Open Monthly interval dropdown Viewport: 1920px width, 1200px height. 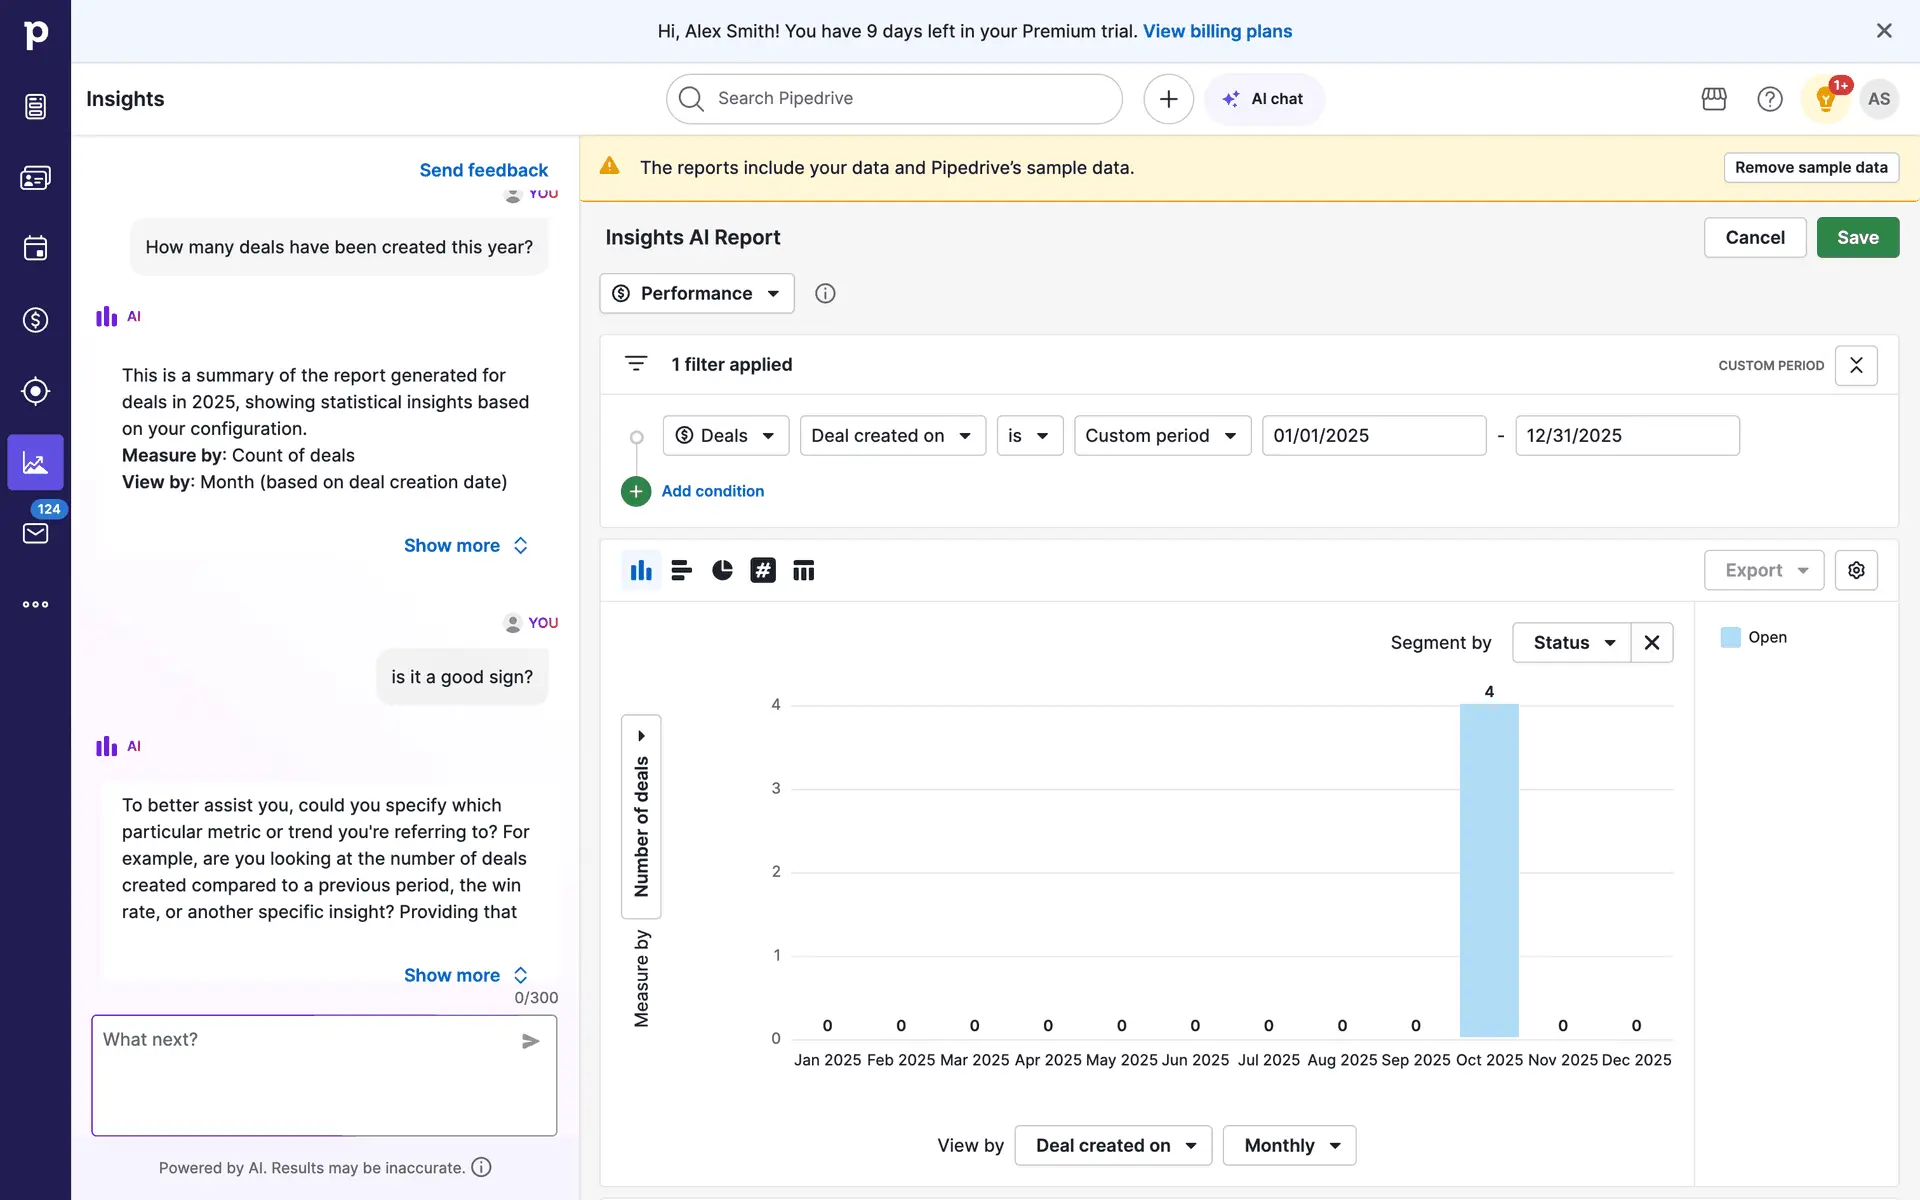pyautogui.click(x=1289, y=1145)
